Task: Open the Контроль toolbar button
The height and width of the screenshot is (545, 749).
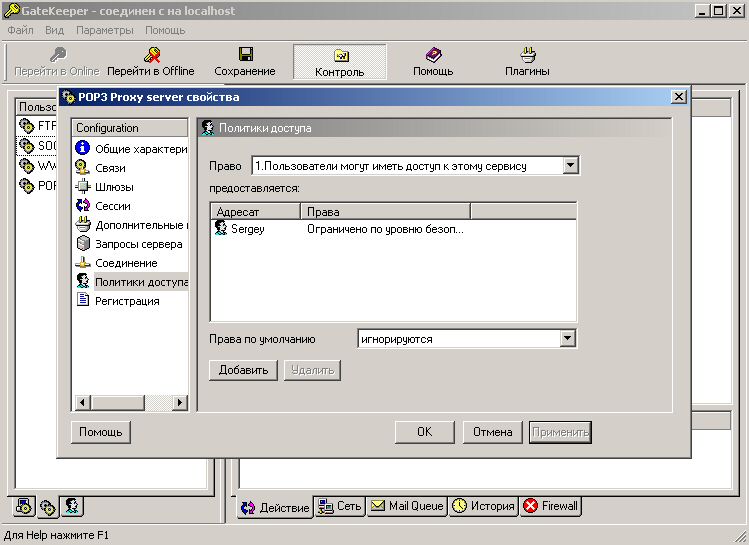Action: (x=339, y=62)
